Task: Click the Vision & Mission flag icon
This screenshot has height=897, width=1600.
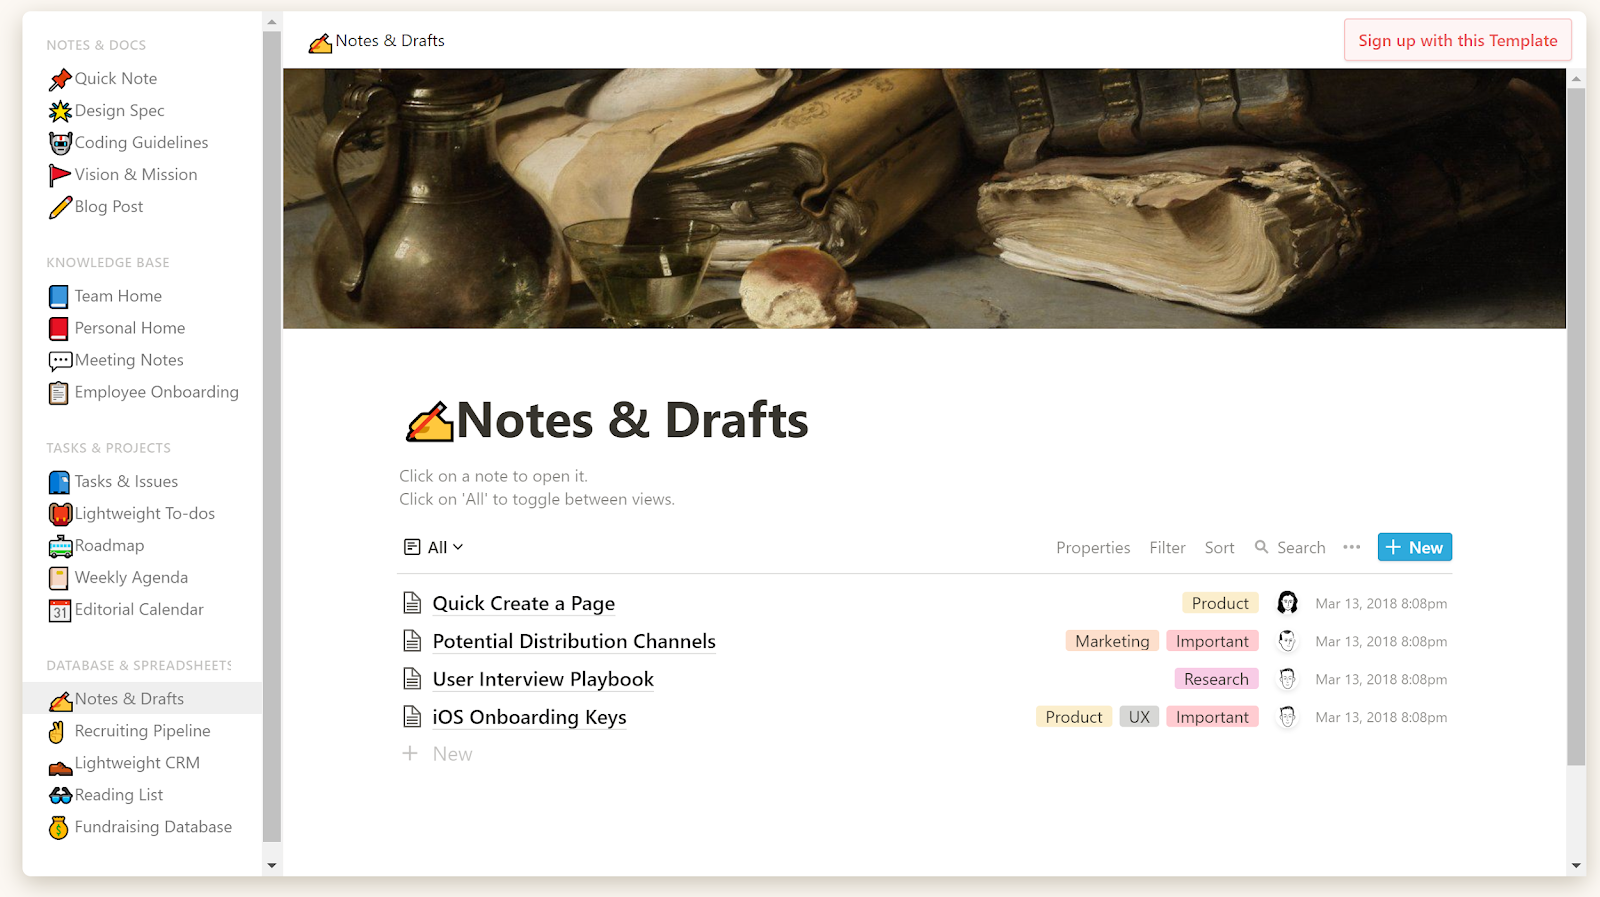Action: tap(60, 175)
